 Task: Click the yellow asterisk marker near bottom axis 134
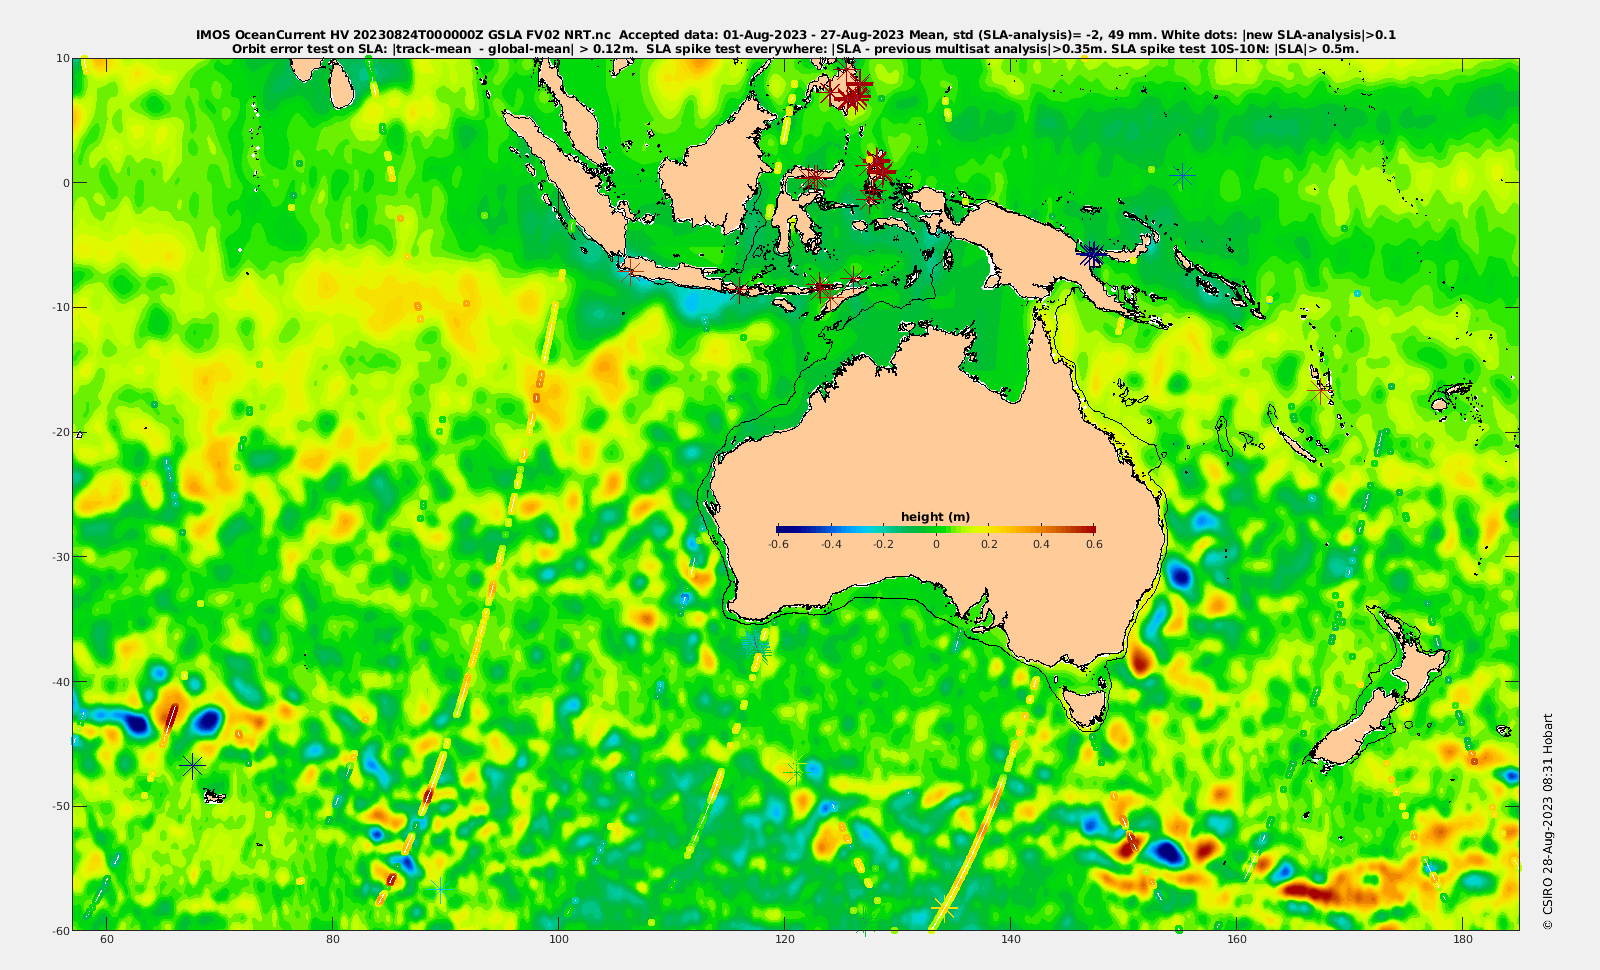(944, 908)
